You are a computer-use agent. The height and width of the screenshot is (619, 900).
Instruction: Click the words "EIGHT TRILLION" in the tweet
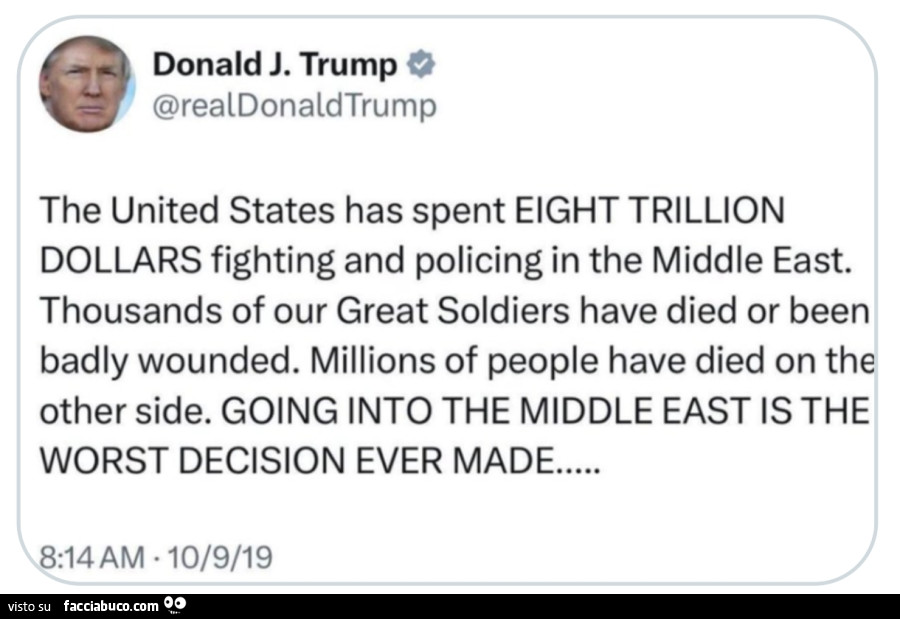[648, 210]
